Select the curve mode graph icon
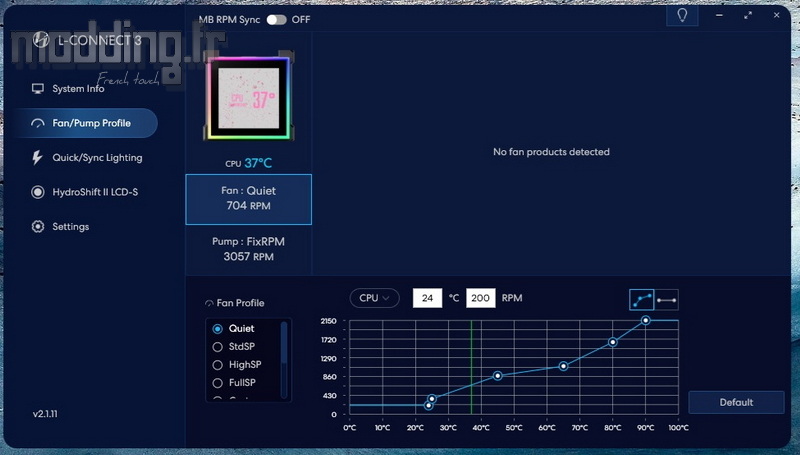 pyautogui.click(x=641, y=299)
